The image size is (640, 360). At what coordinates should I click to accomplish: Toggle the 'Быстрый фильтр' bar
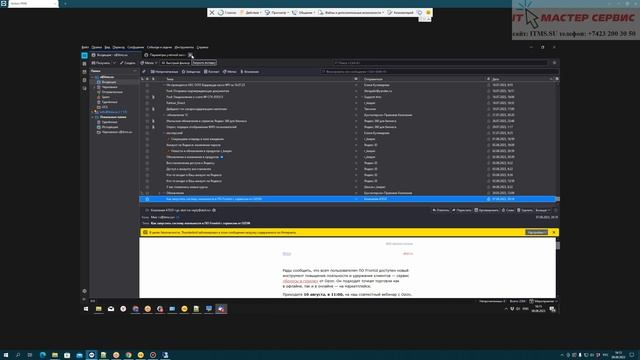[x=176, y=63]
